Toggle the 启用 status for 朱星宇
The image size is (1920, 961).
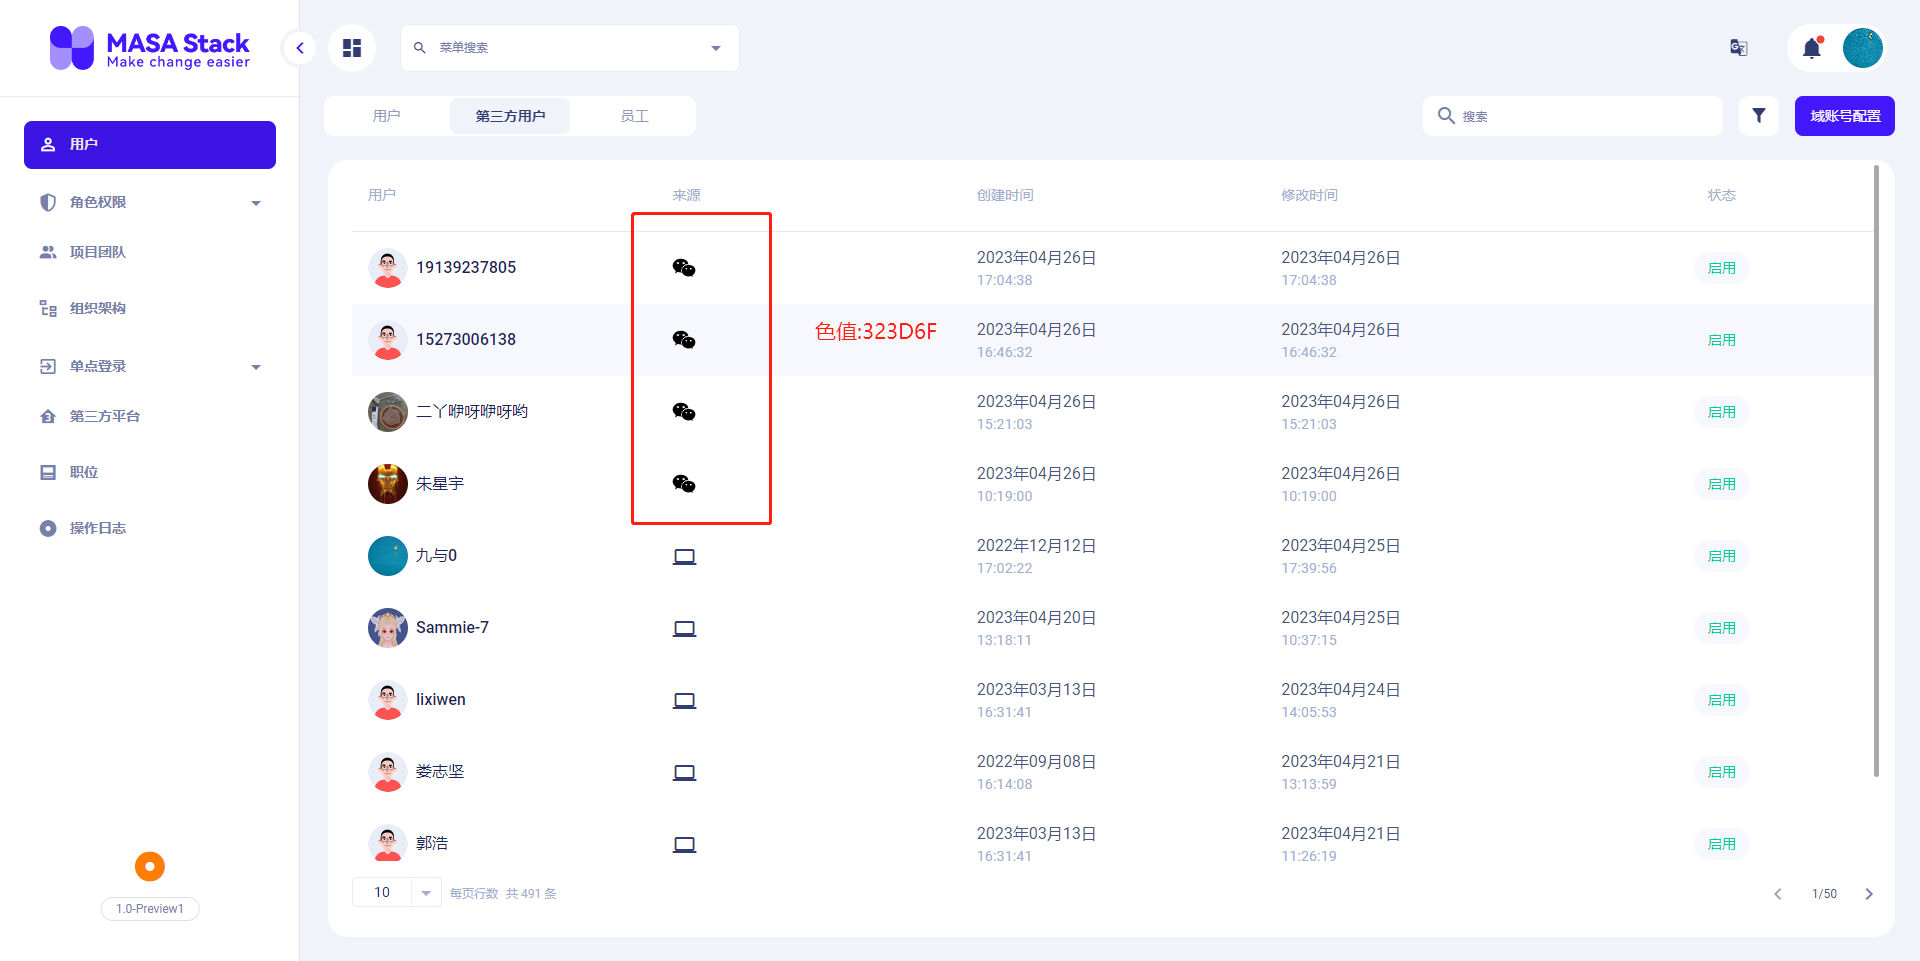(1721, 483)
